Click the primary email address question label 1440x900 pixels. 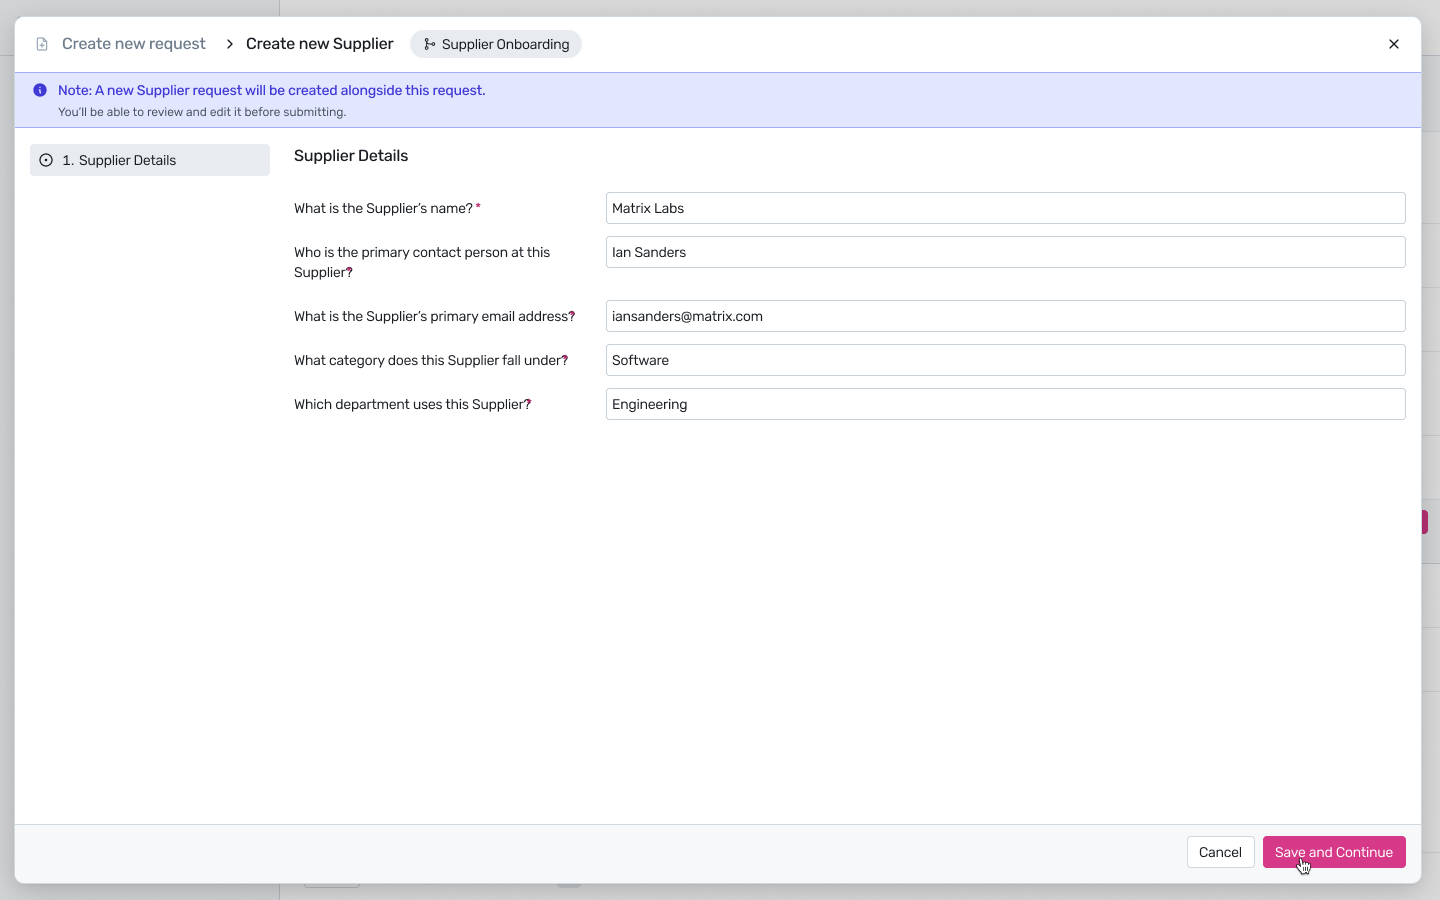[434, 316]
